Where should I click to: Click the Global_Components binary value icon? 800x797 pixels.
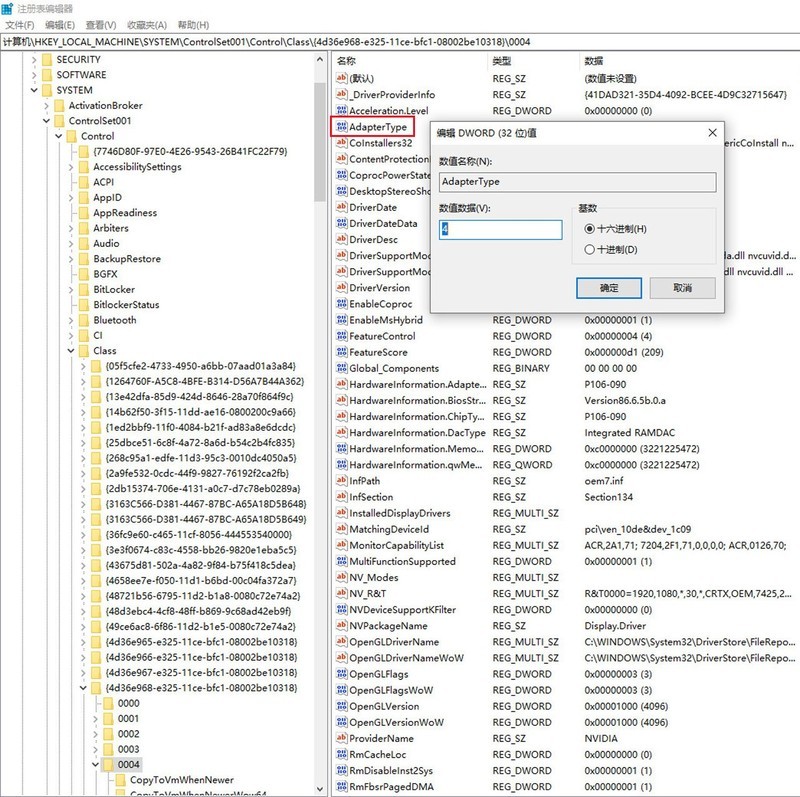[340, 368]
